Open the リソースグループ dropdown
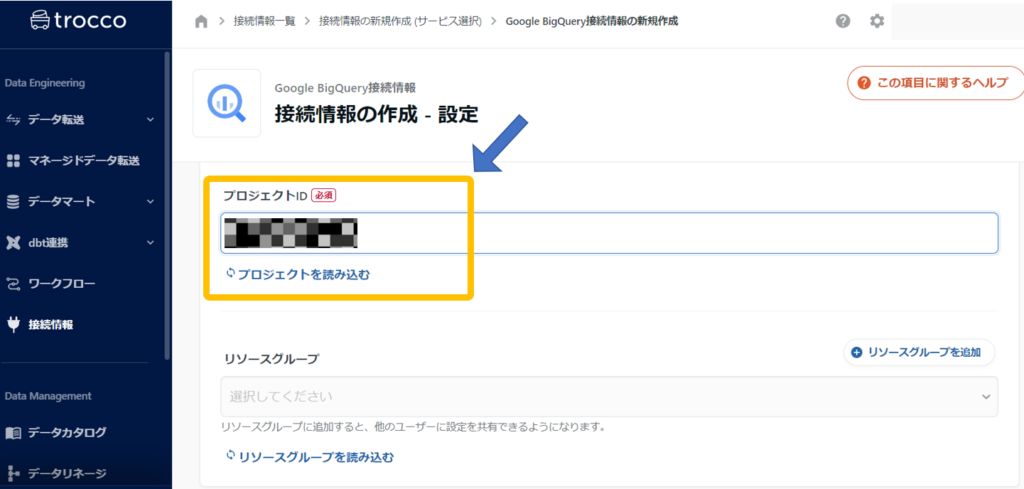Screen dimensions: 1024x489 (x=608, y=397)
